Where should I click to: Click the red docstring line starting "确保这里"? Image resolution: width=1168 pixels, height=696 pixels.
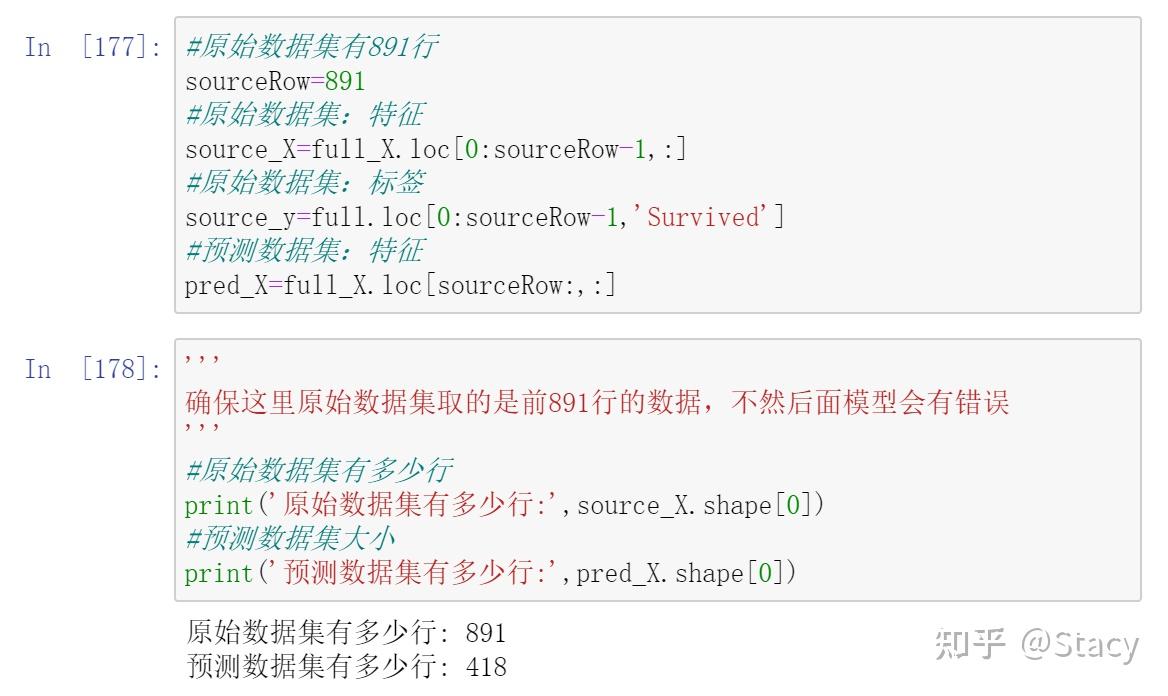[x=597, y=402]
